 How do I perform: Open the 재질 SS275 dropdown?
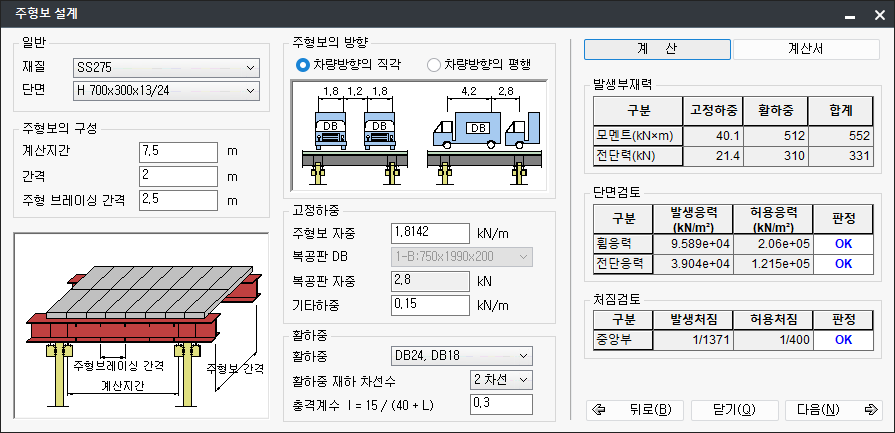pyautogui.click(x=166, y=68)
